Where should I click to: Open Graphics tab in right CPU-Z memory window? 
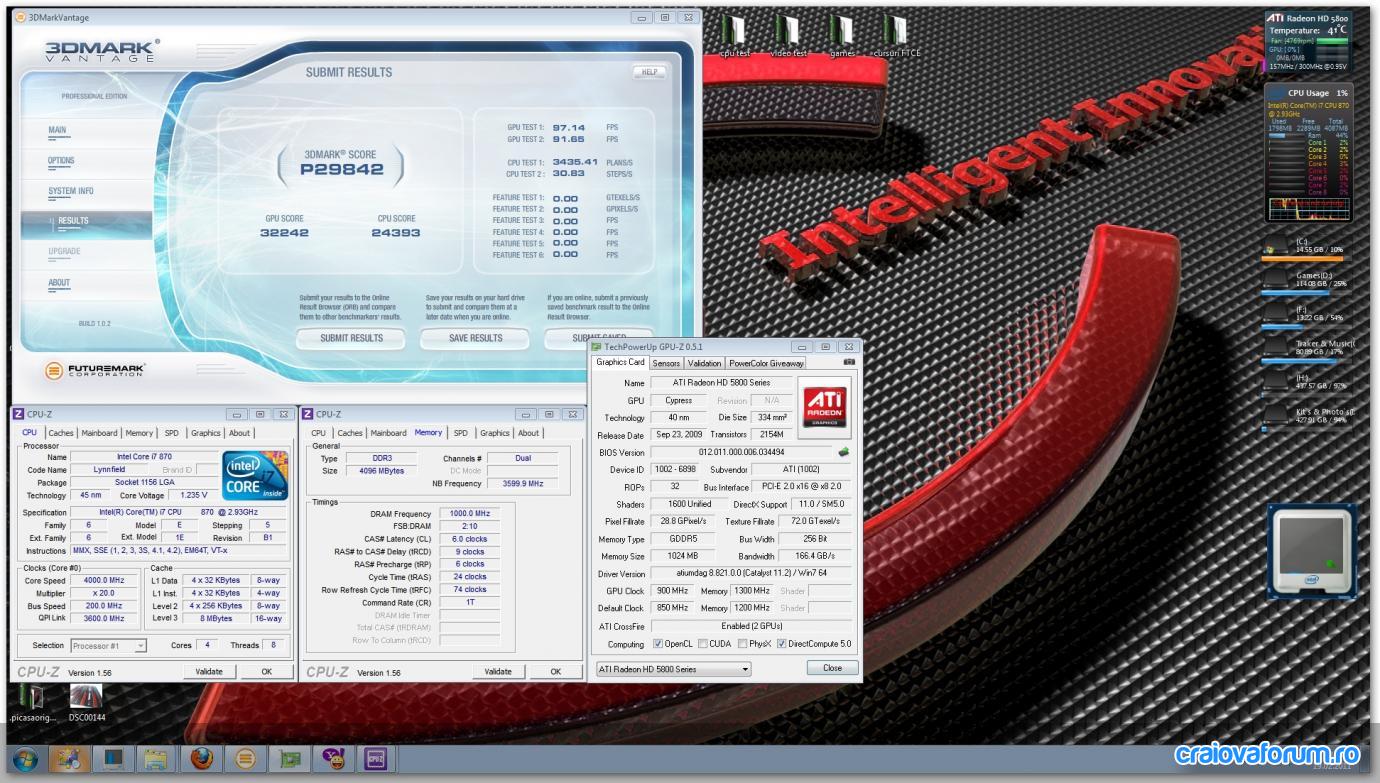tap(494, 433)
